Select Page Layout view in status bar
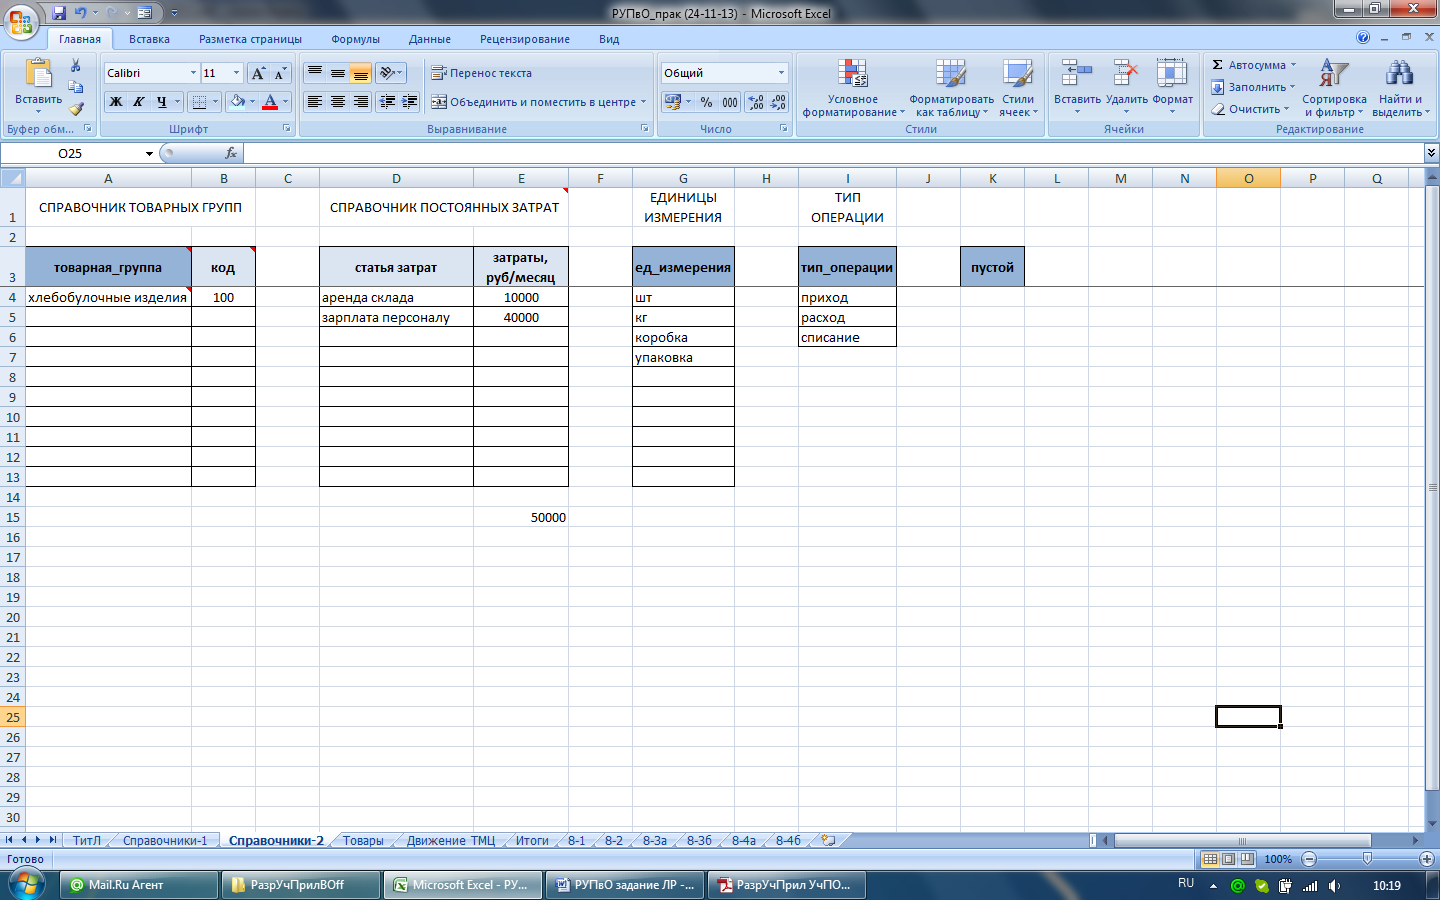The image size is (1440, 900). click(1229, 859)
